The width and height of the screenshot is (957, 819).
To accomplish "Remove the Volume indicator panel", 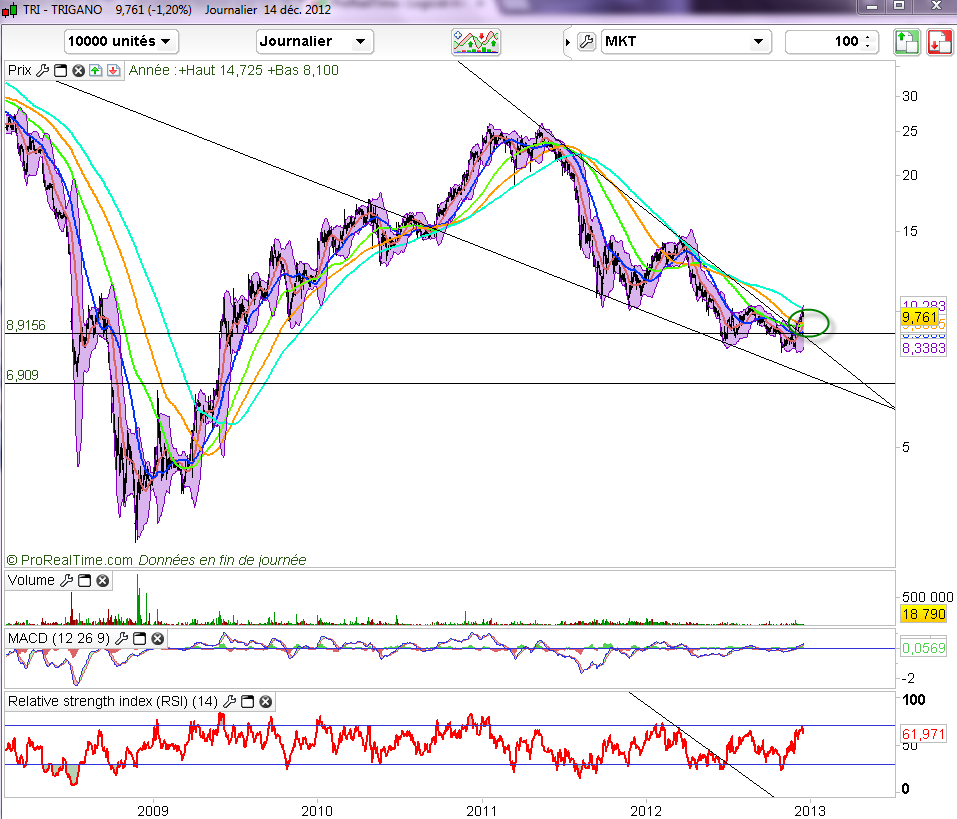I will click(102, 580).
